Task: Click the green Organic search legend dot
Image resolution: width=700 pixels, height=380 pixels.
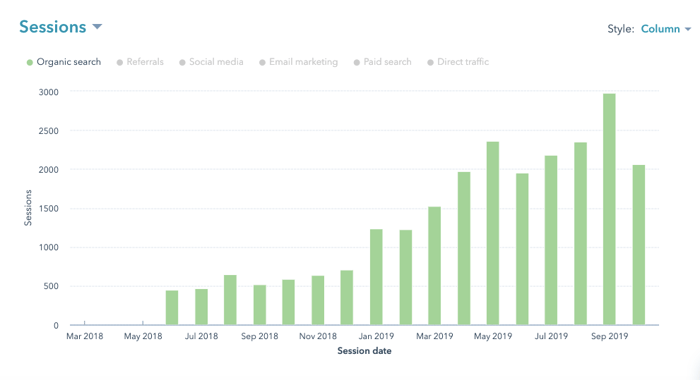Action: [x=30, y=63]
